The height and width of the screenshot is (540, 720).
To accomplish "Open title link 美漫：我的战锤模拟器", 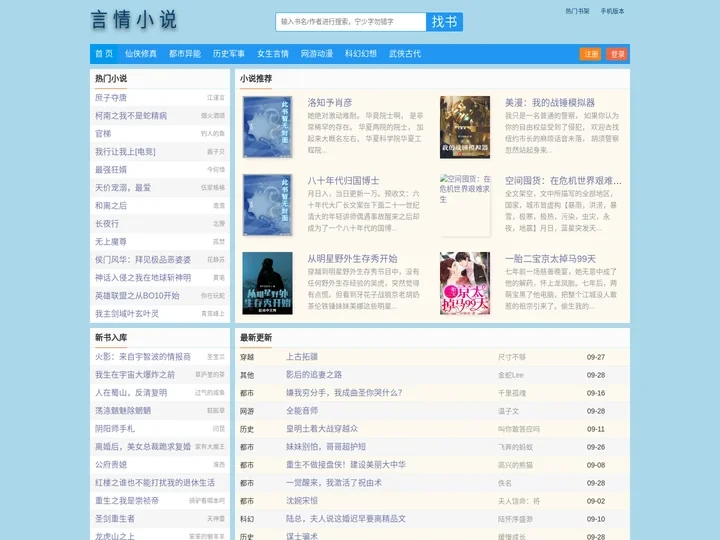I will coord(550,102).
